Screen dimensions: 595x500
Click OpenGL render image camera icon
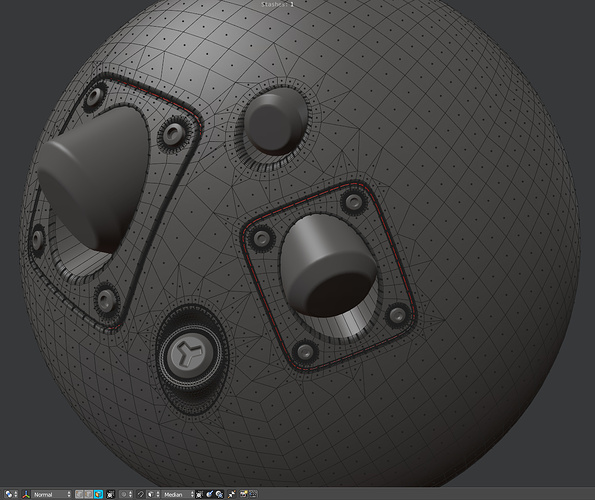click(243, 494)
